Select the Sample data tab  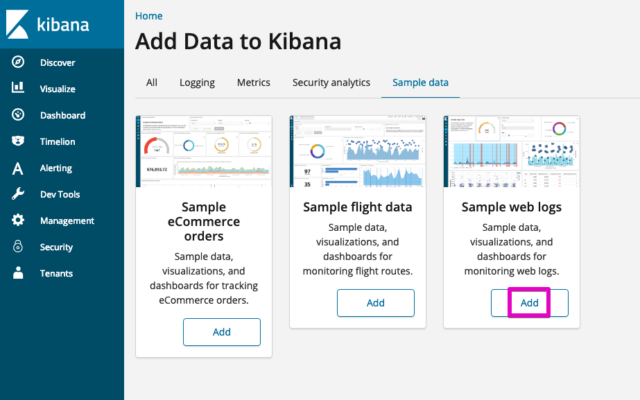pyautogui.click(x=420, y=82)
